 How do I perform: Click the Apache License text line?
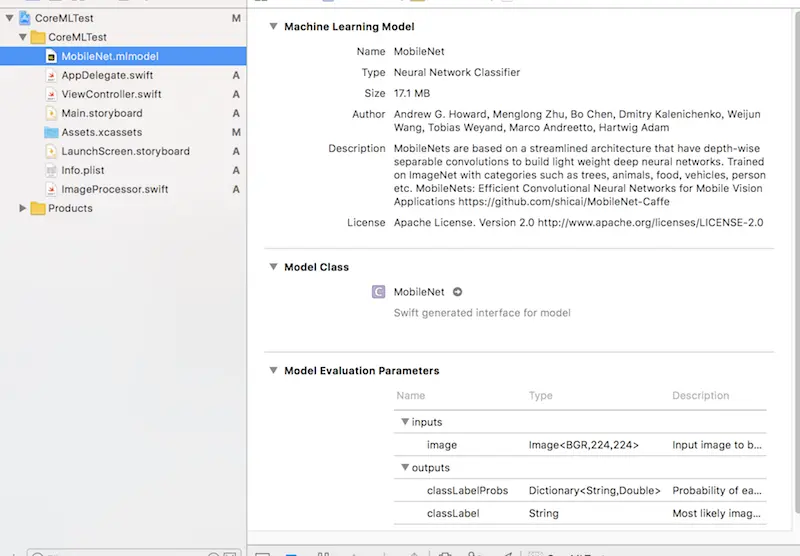[x=578, y=222]
